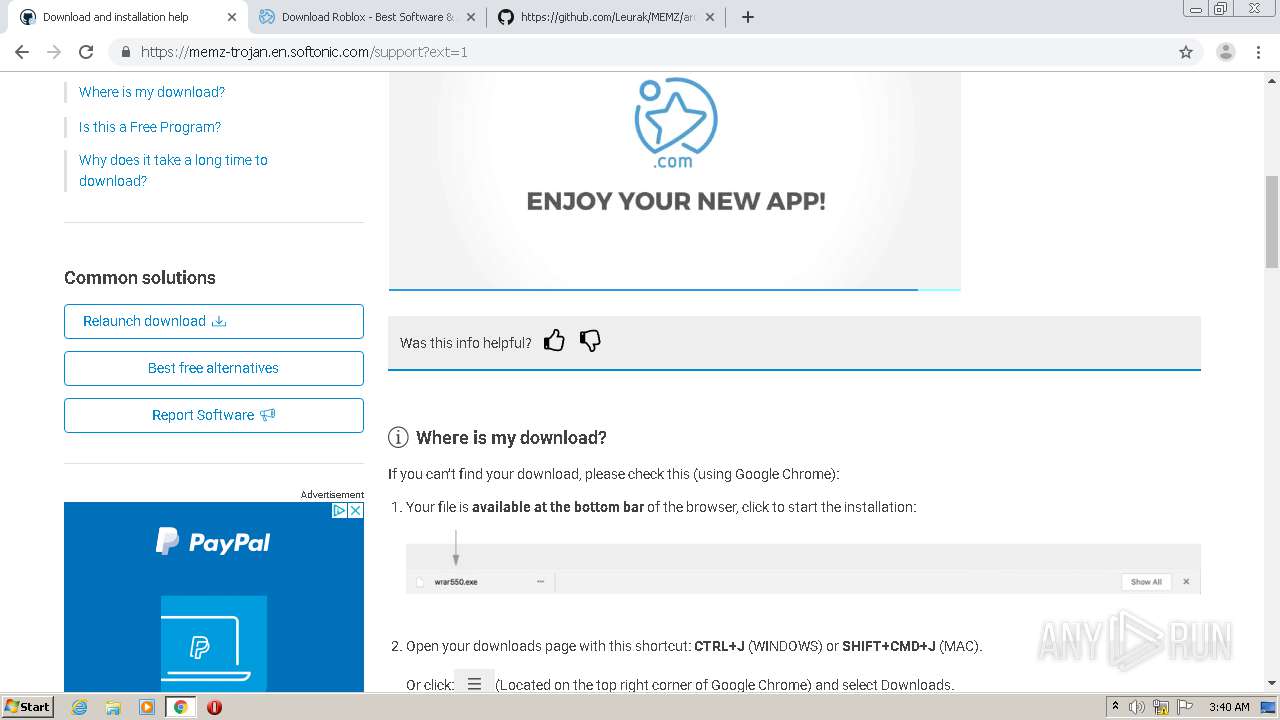1280x720 pixels.
Task: Open the volume speaker tray icon
Action: click(x=1138, y=707)
